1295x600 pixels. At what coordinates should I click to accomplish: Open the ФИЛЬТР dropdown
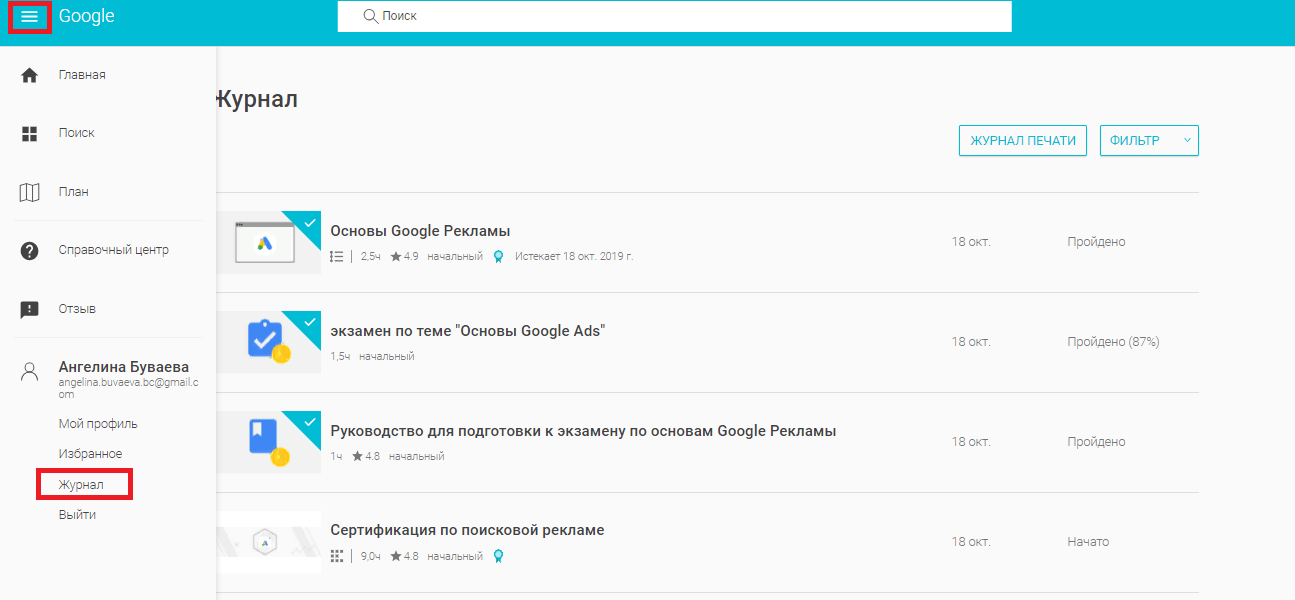click(x=1148, y=141)
